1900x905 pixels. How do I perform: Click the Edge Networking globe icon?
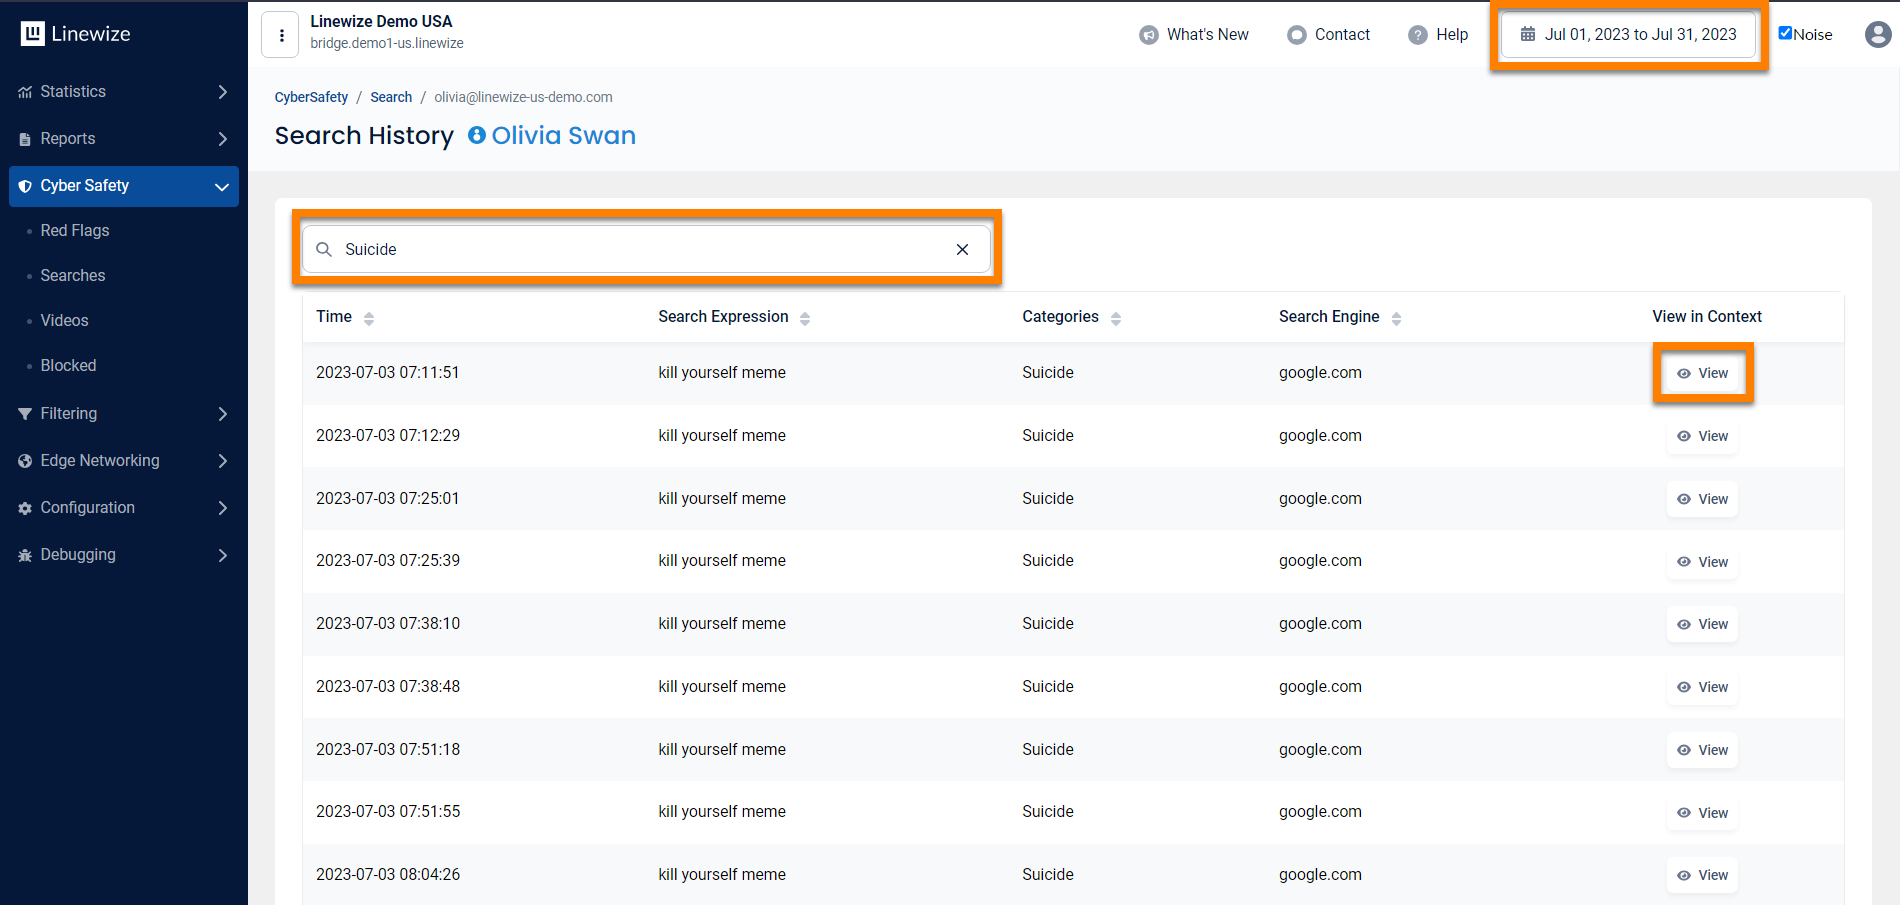(x=25, y=461)
